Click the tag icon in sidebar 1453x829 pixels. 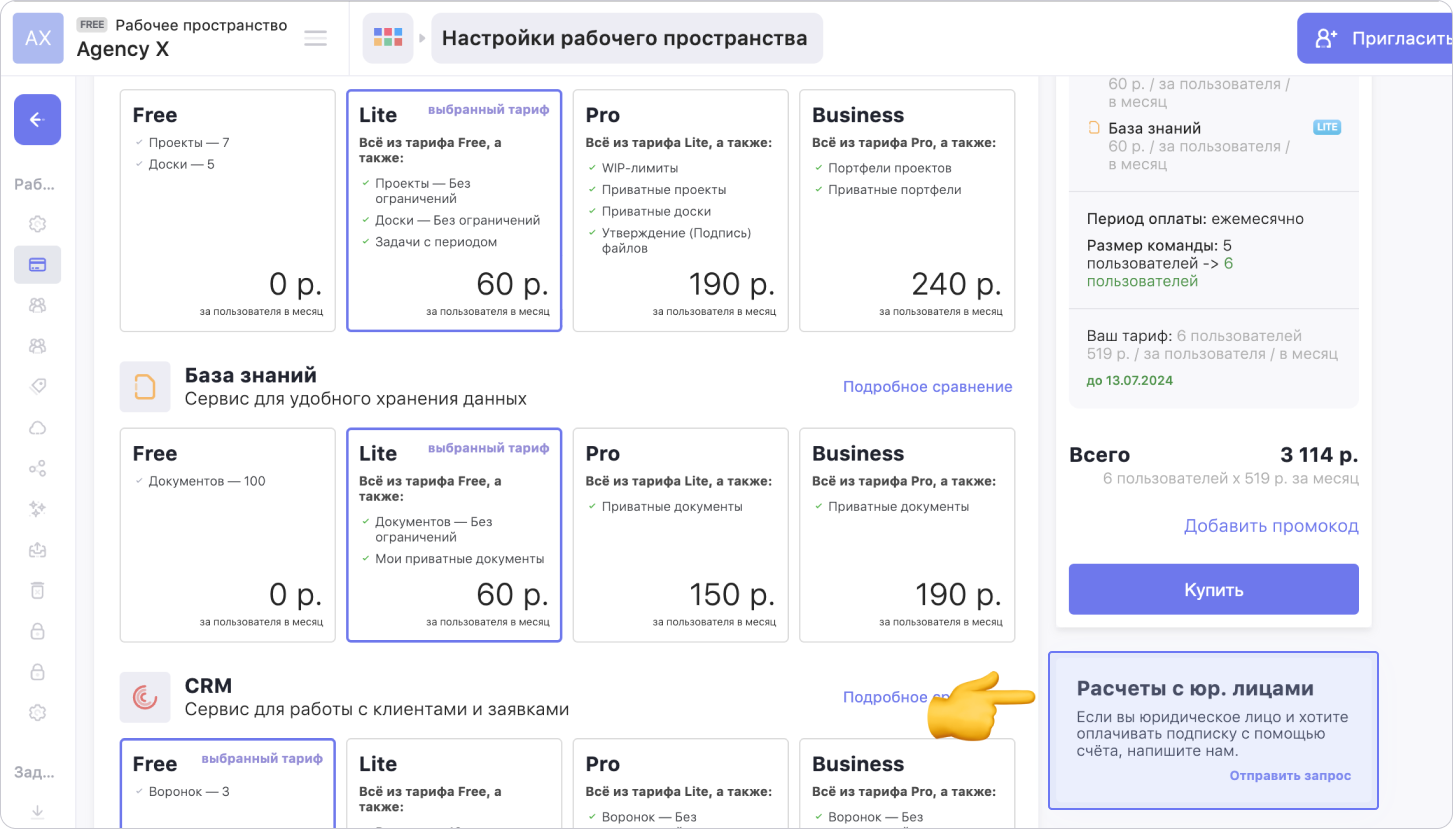click(x=37, y=387)
